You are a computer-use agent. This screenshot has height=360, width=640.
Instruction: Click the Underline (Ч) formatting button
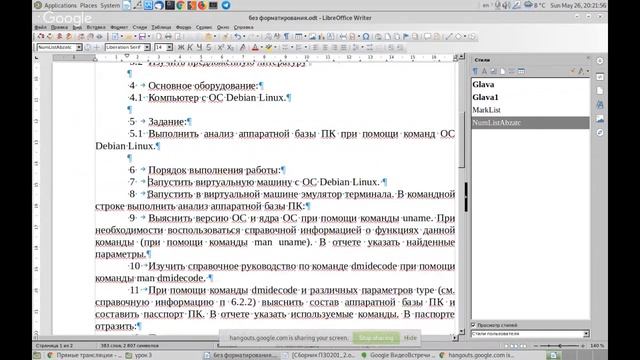coord(200,47)
